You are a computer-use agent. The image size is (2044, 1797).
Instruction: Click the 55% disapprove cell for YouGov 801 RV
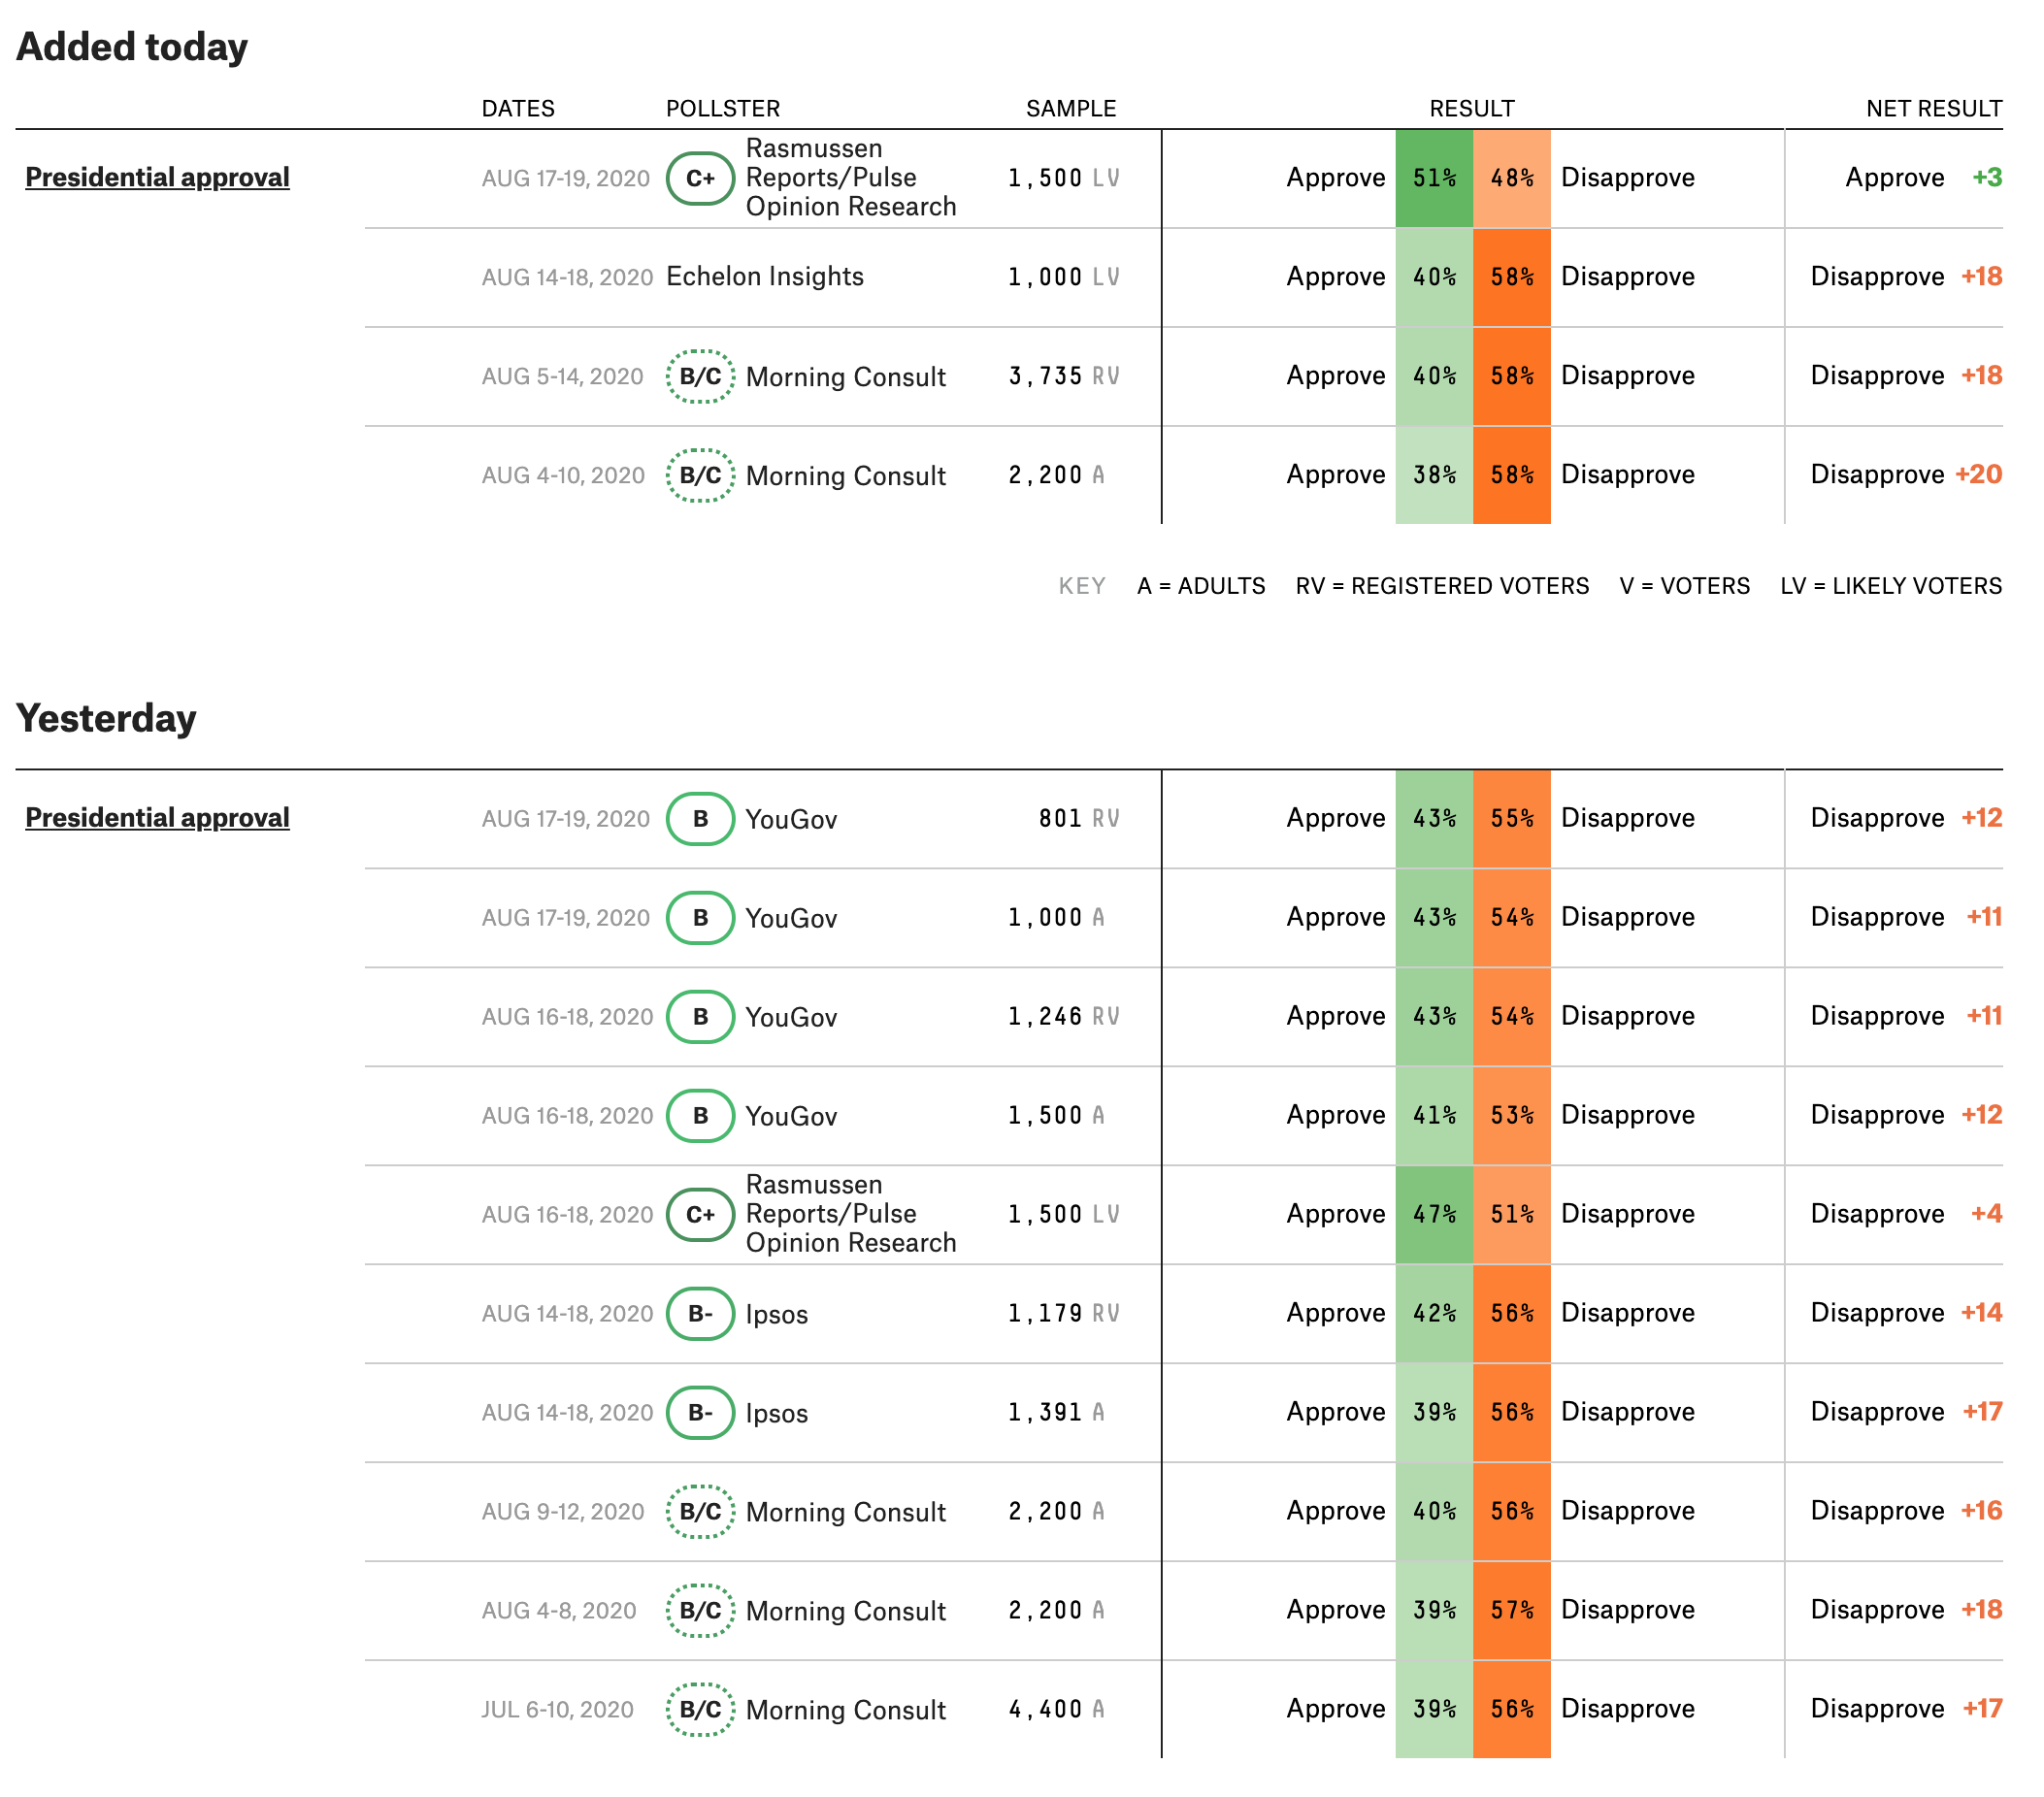tap(1512, 818)
